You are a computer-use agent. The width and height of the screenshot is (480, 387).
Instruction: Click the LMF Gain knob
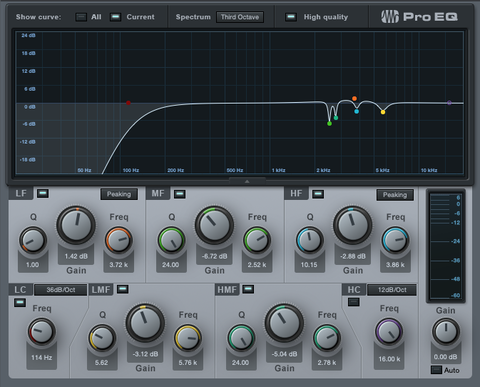145,323
